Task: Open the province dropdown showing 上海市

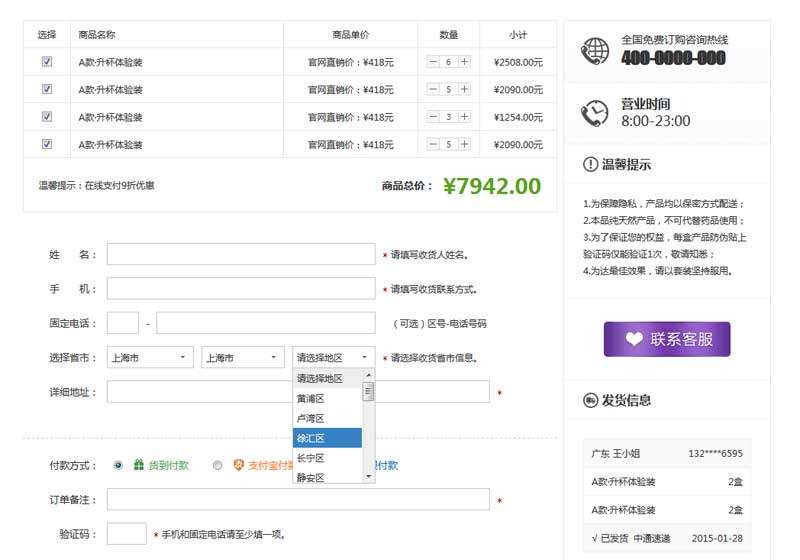Action: pos(151,357)
